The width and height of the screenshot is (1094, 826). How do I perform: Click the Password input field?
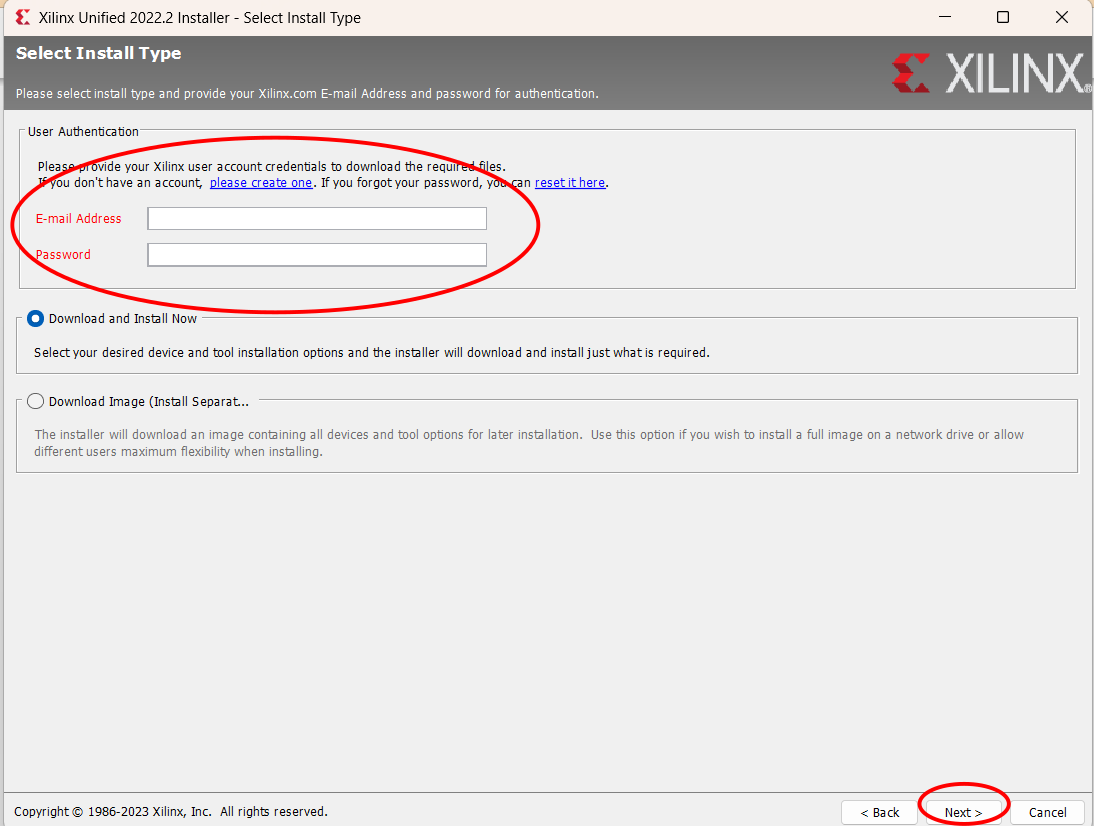(316, 254)
